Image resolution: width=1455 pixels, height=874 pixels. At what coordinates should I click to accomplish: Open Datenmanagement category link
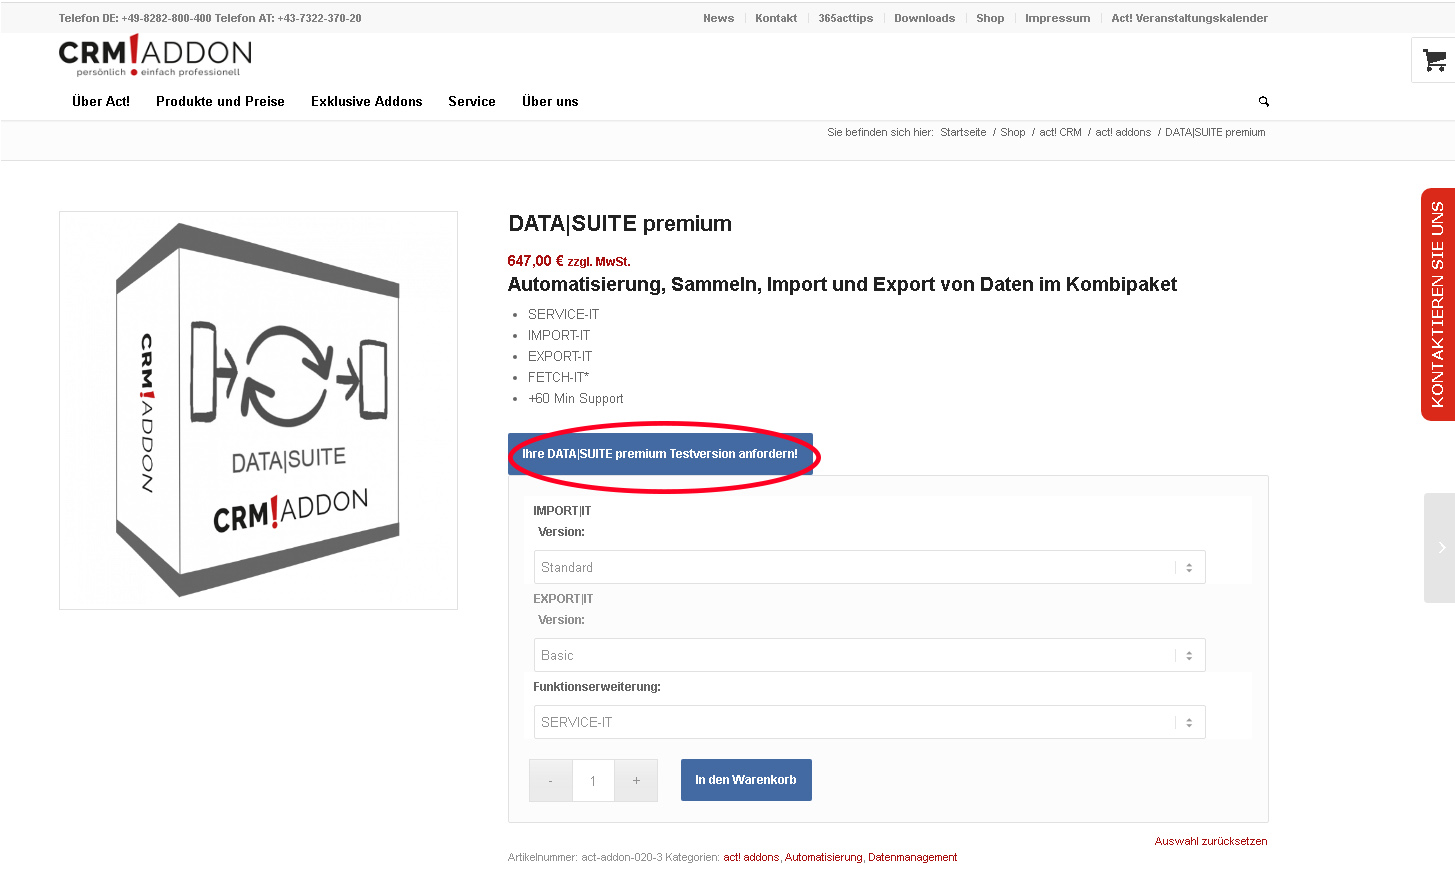[x=912, y=857]
